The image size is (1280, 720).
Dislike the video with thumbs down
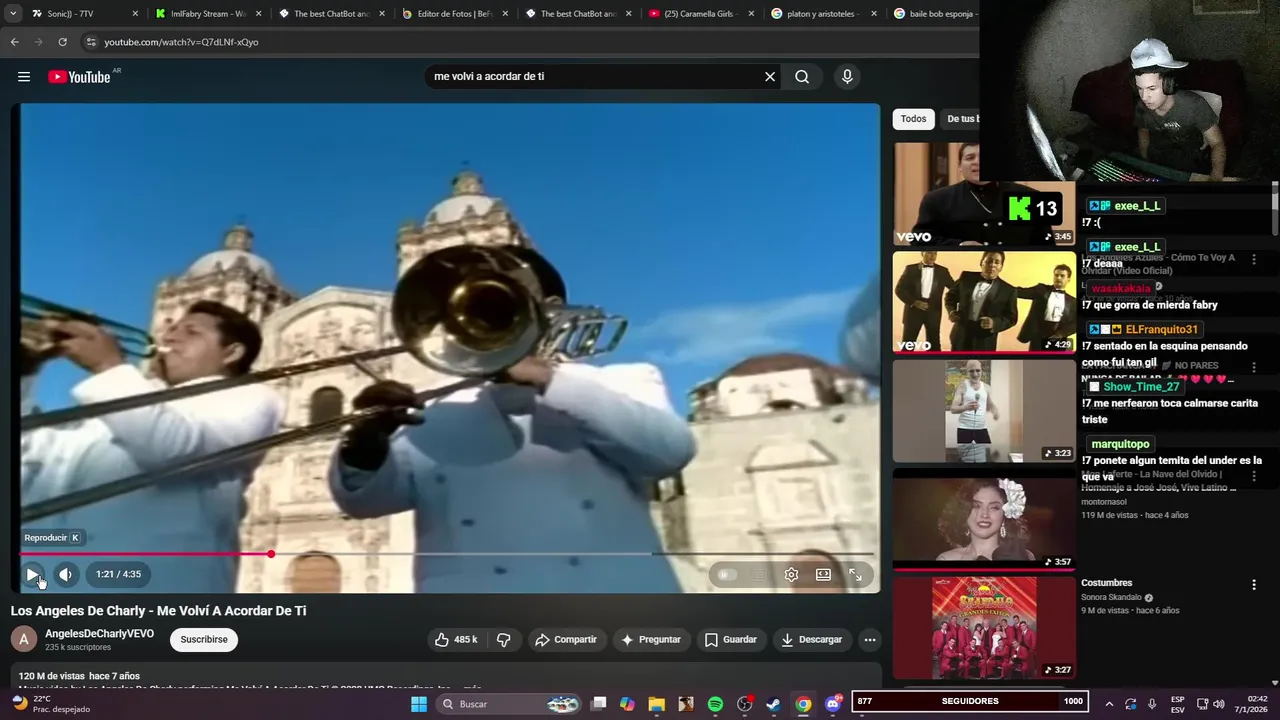[x=504, y=640]
